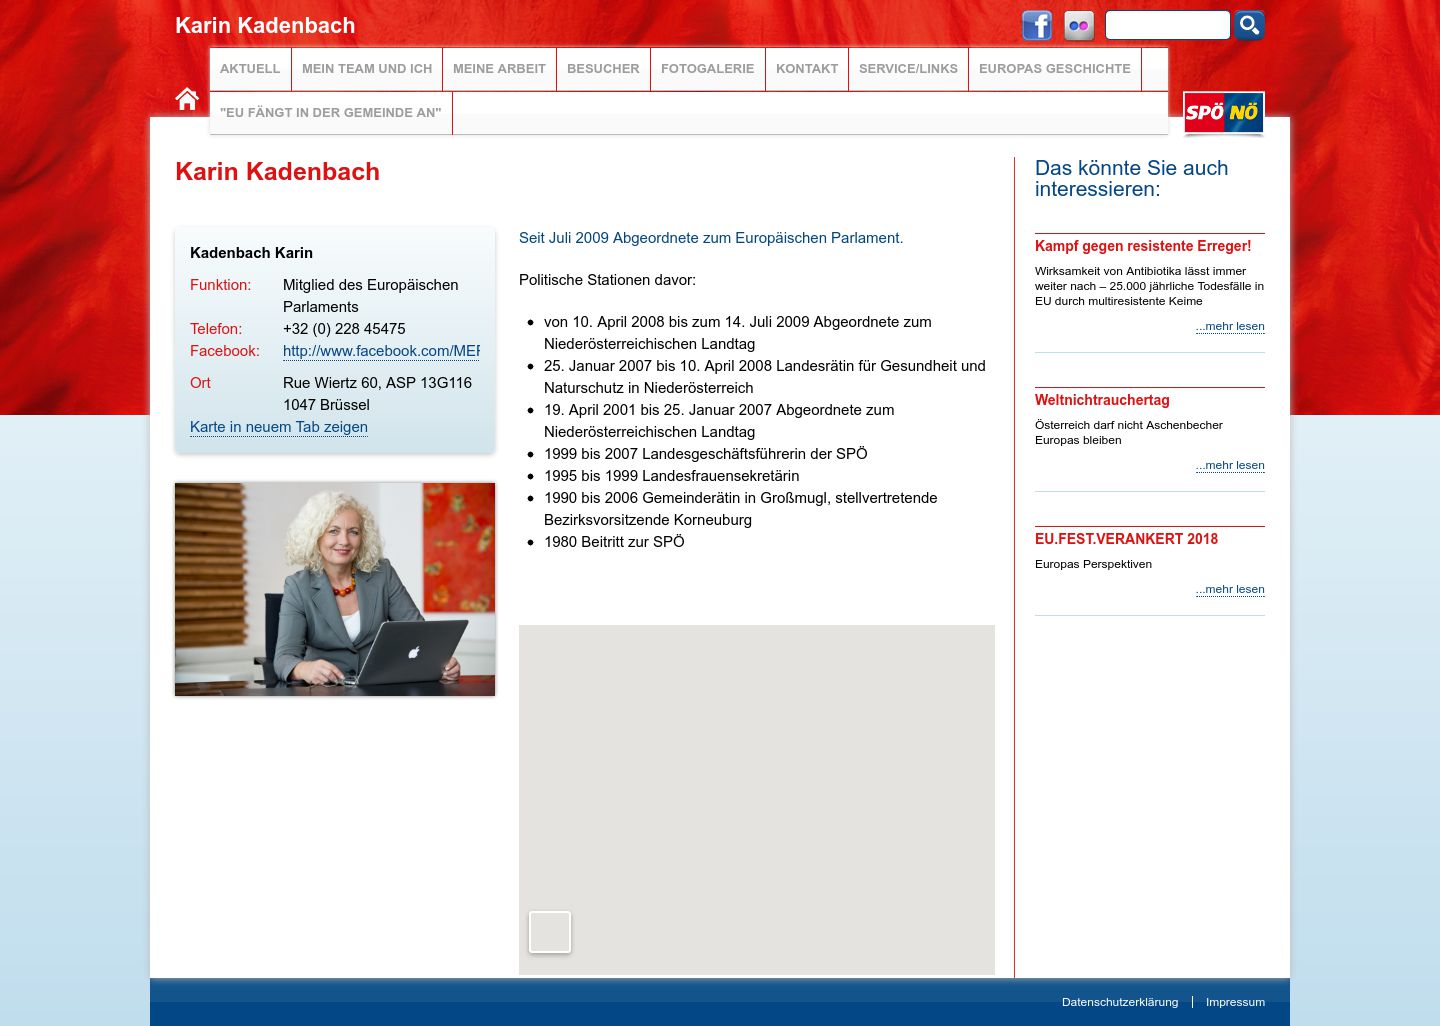Read more about resistente Erreger

1230,326
